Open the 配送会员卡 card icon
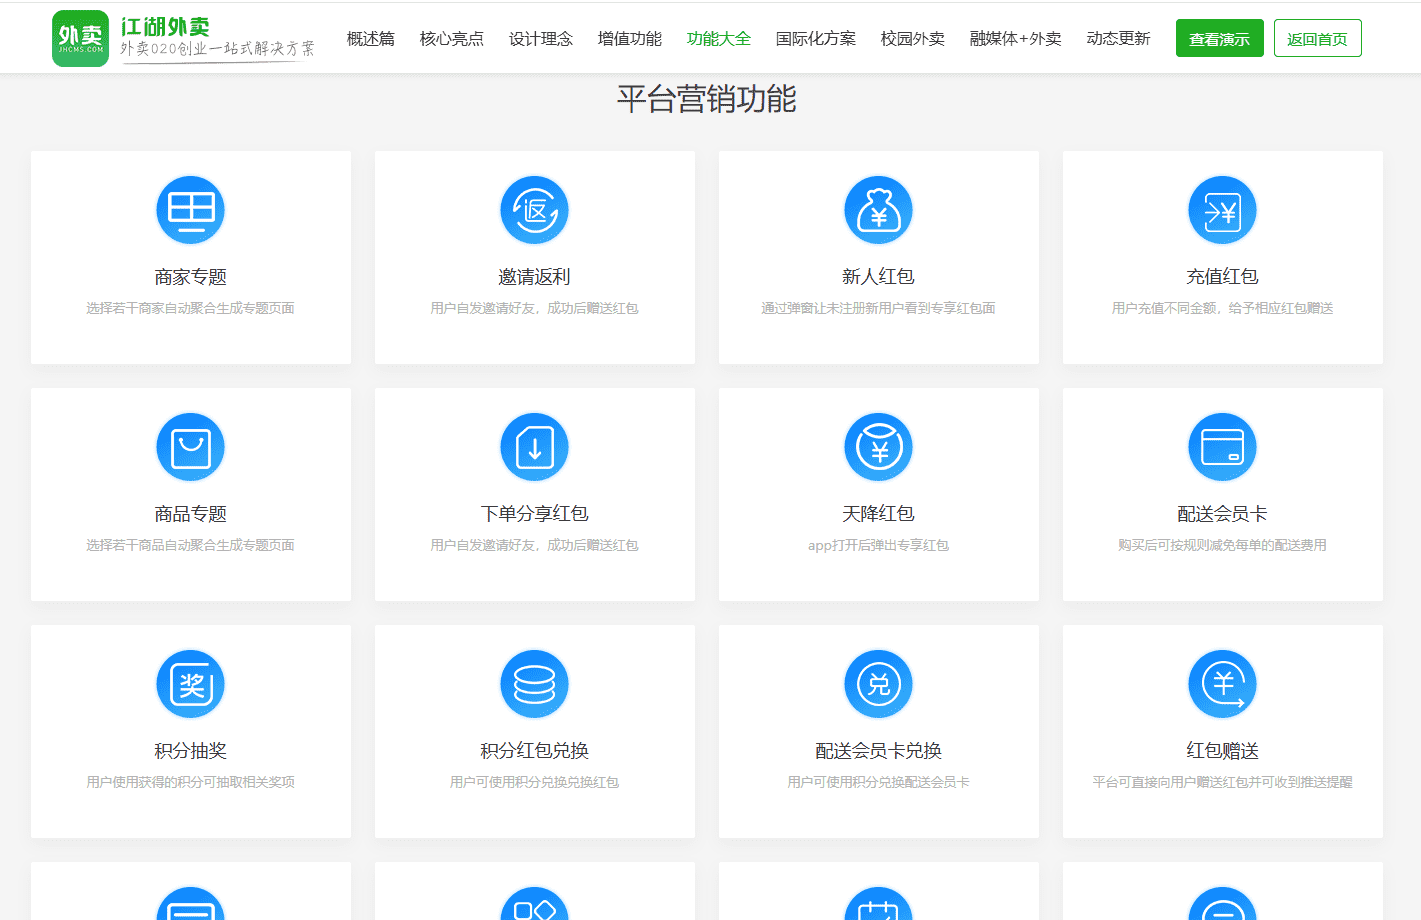The height and width of the screenshot is (920, 1421). [1222, 447]
